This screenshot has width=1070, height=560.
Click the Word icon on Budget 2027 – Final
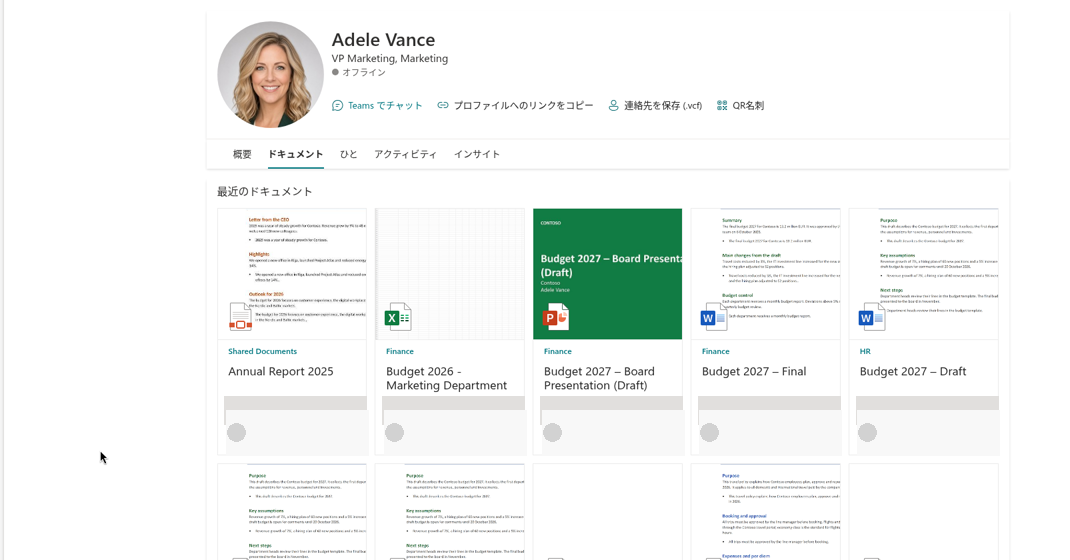(713, 317)
